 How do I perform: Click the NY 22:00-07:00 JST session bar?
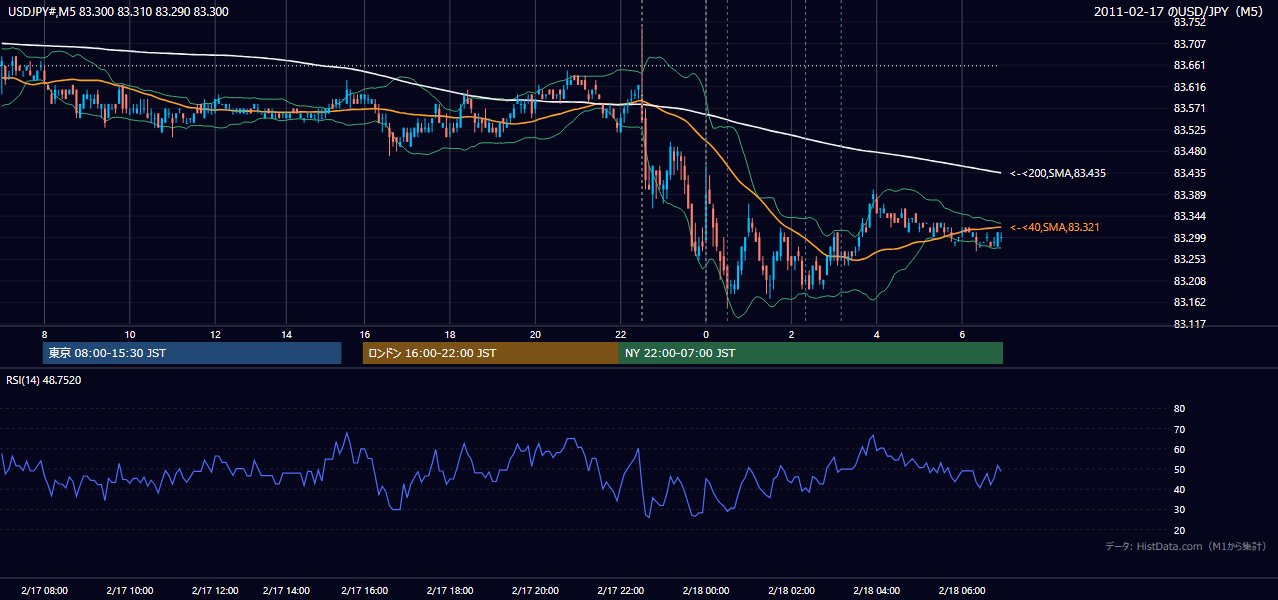click(x=811, y=353)
